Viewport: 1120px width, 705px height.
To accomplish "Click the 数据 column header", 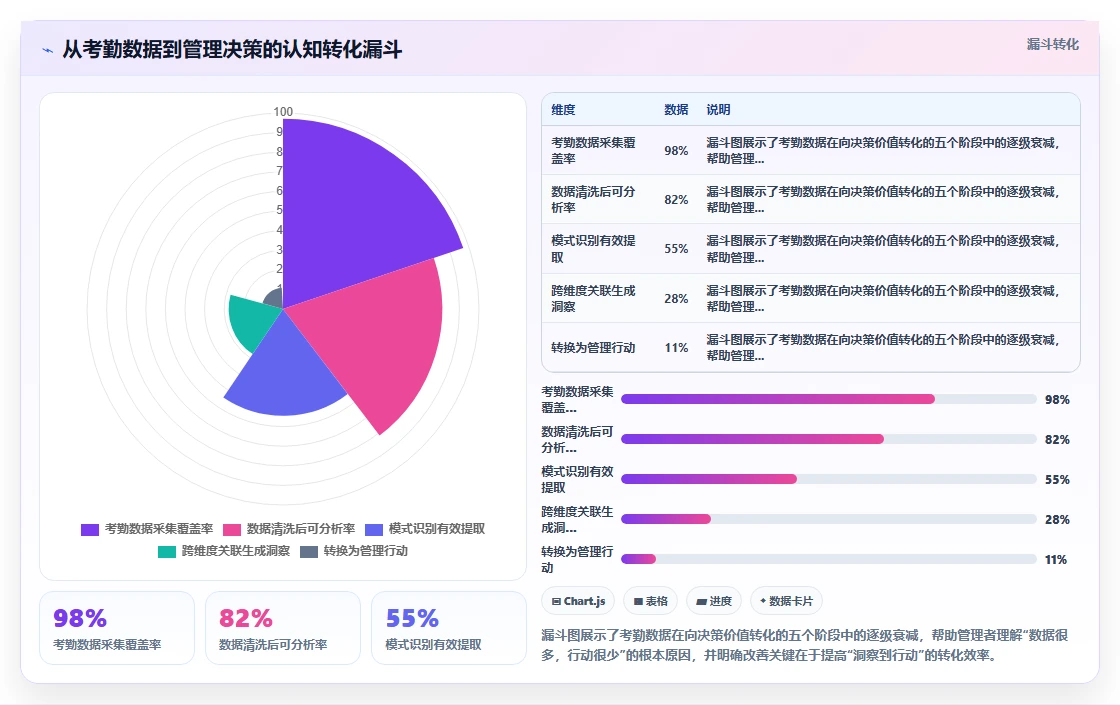I will coord(676,110).
